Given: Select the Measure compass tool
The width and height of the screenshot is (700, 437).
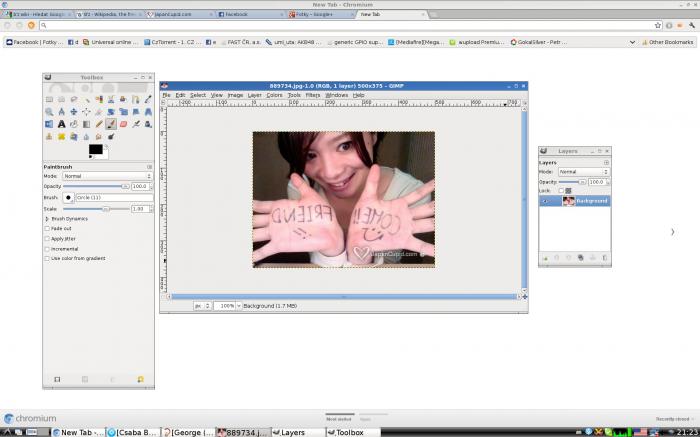Looking at the screenshot, I should click(x=62, y=112).
